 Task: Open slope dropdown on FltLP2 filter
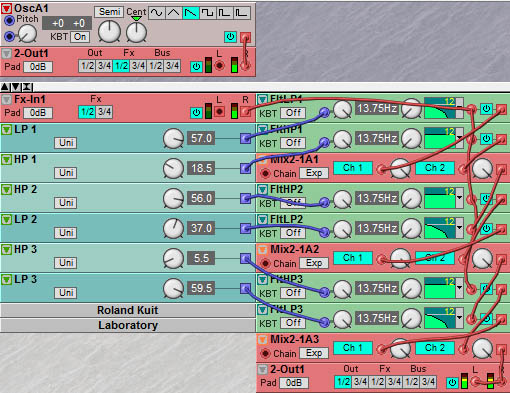point(459,228)
